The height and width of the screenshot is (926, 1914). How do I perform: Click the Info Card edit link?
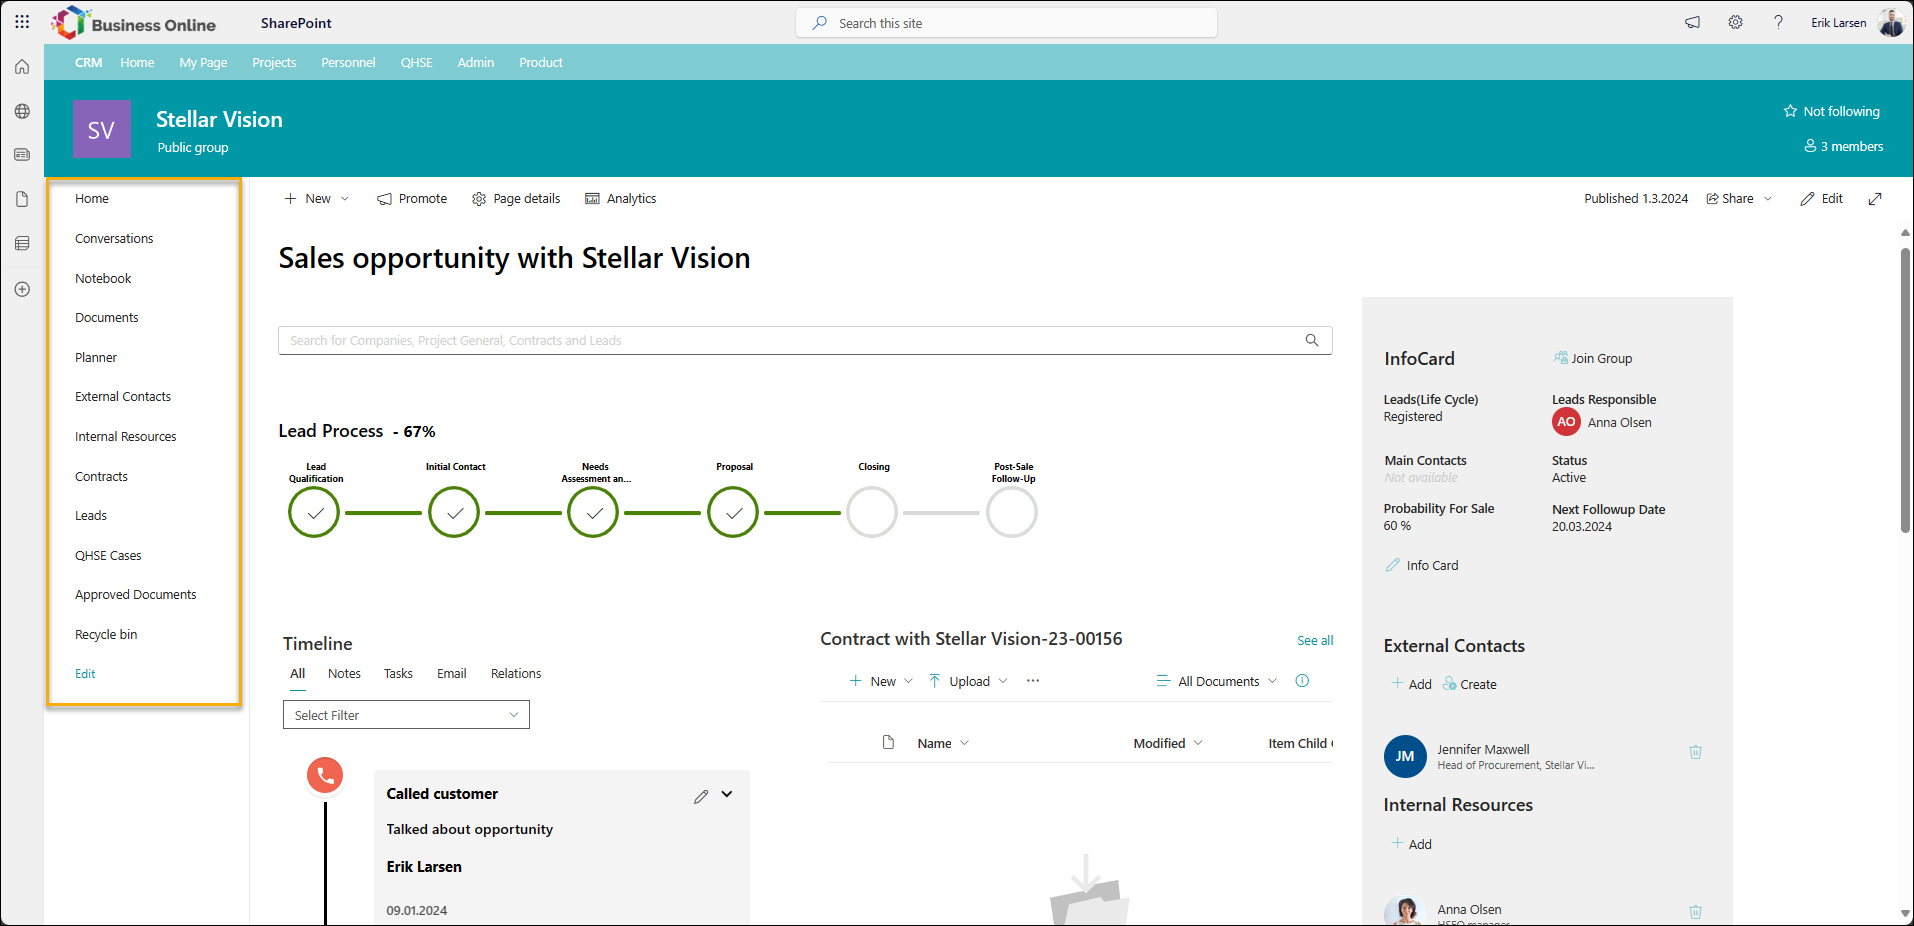1422,566
